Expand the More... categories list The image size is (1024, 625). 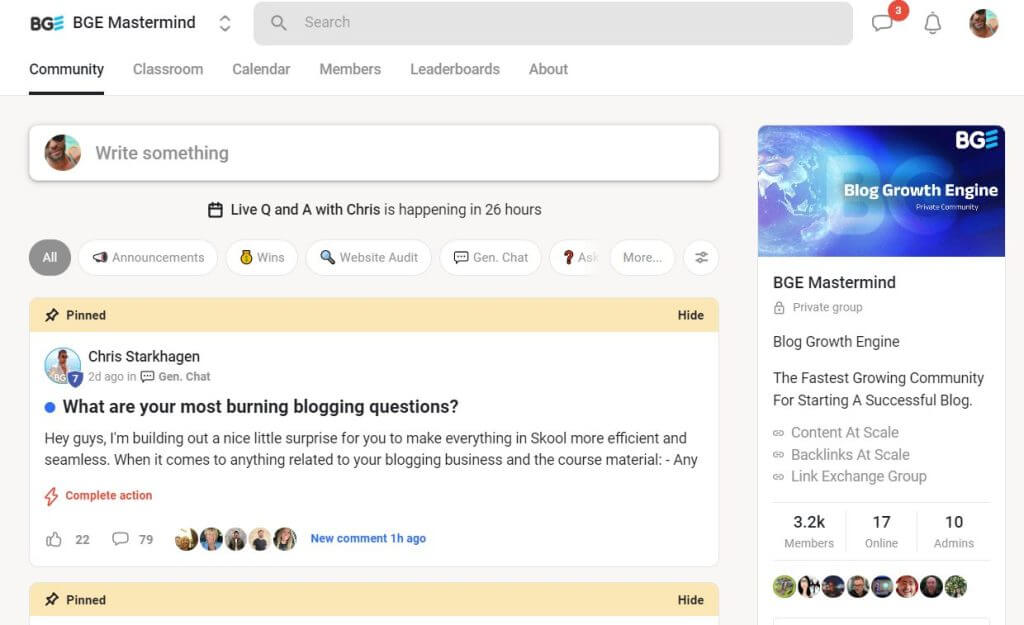point(642,257)
